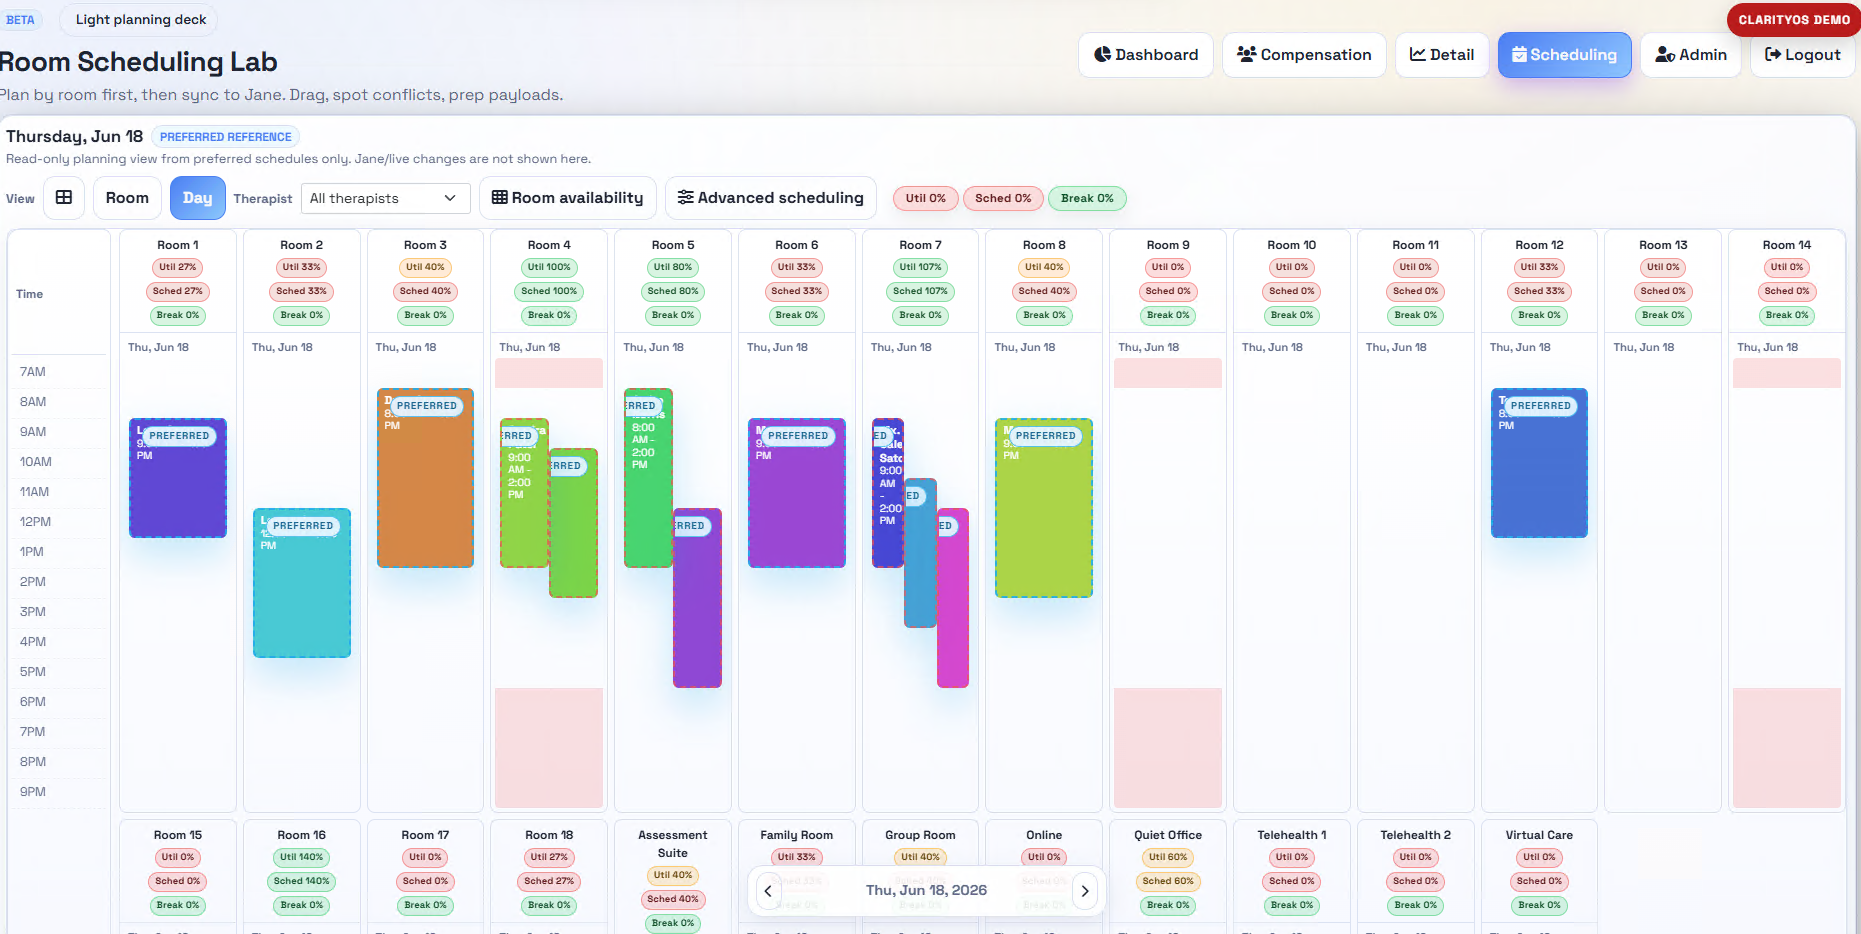Click the Assessment Suite header
Image resolution: width=1861 pixels, height=934 pixels.
(x=673, y=844)
